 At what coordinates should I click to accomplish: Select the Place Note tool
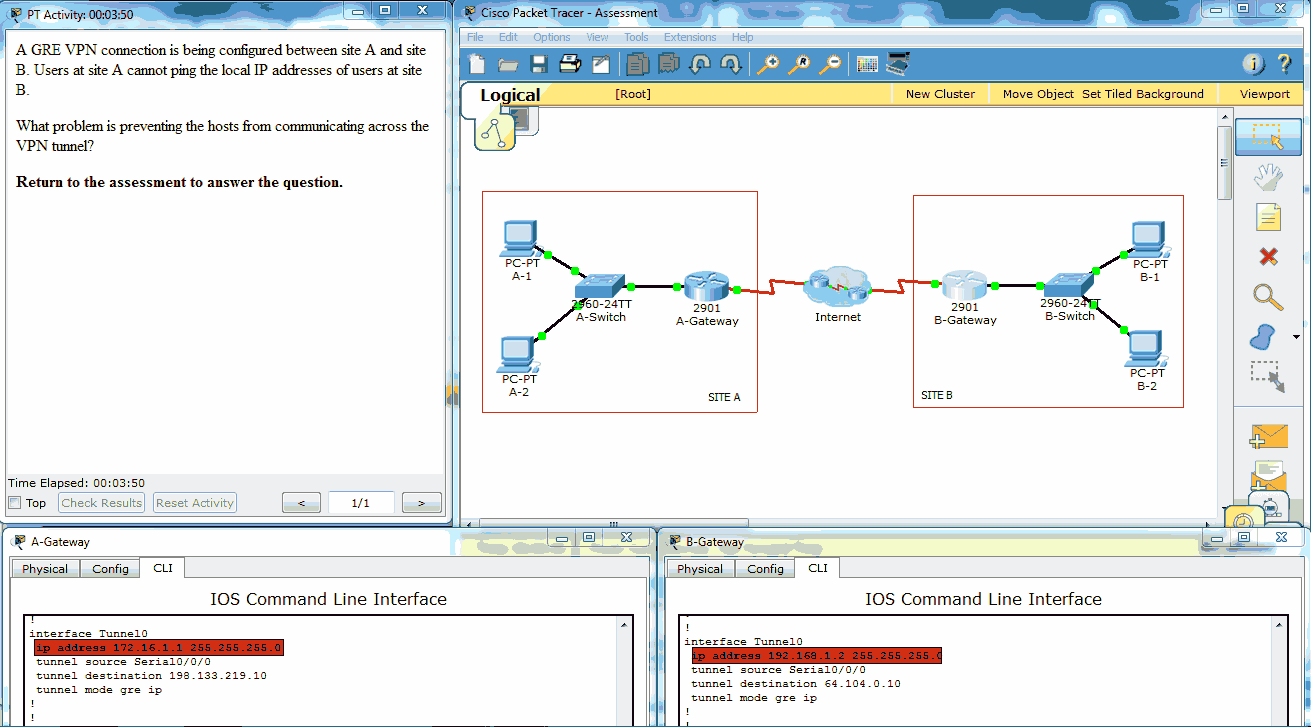pos(1268,217)
